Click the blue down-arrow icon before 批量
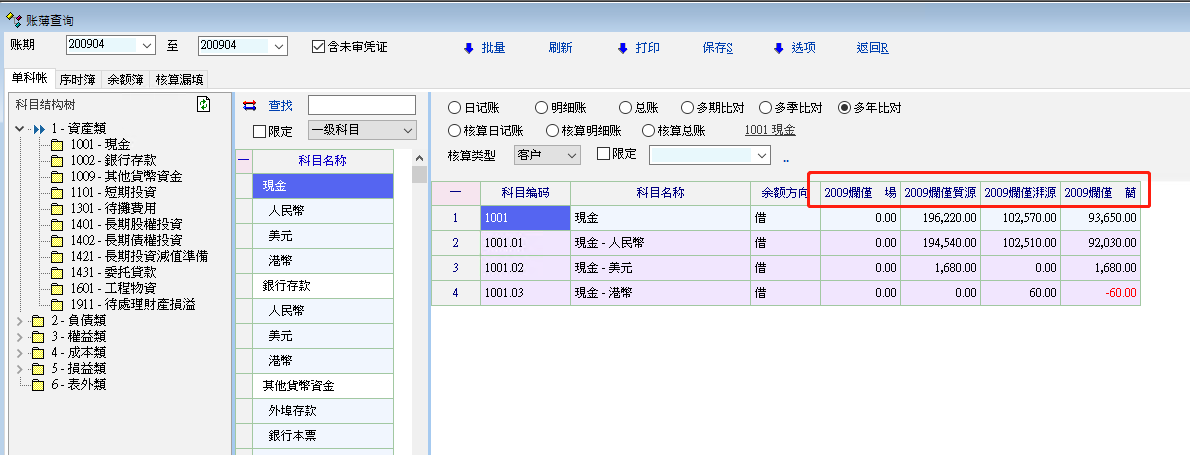This screenshot has height=468, width=1190. (x=468, y=48)
